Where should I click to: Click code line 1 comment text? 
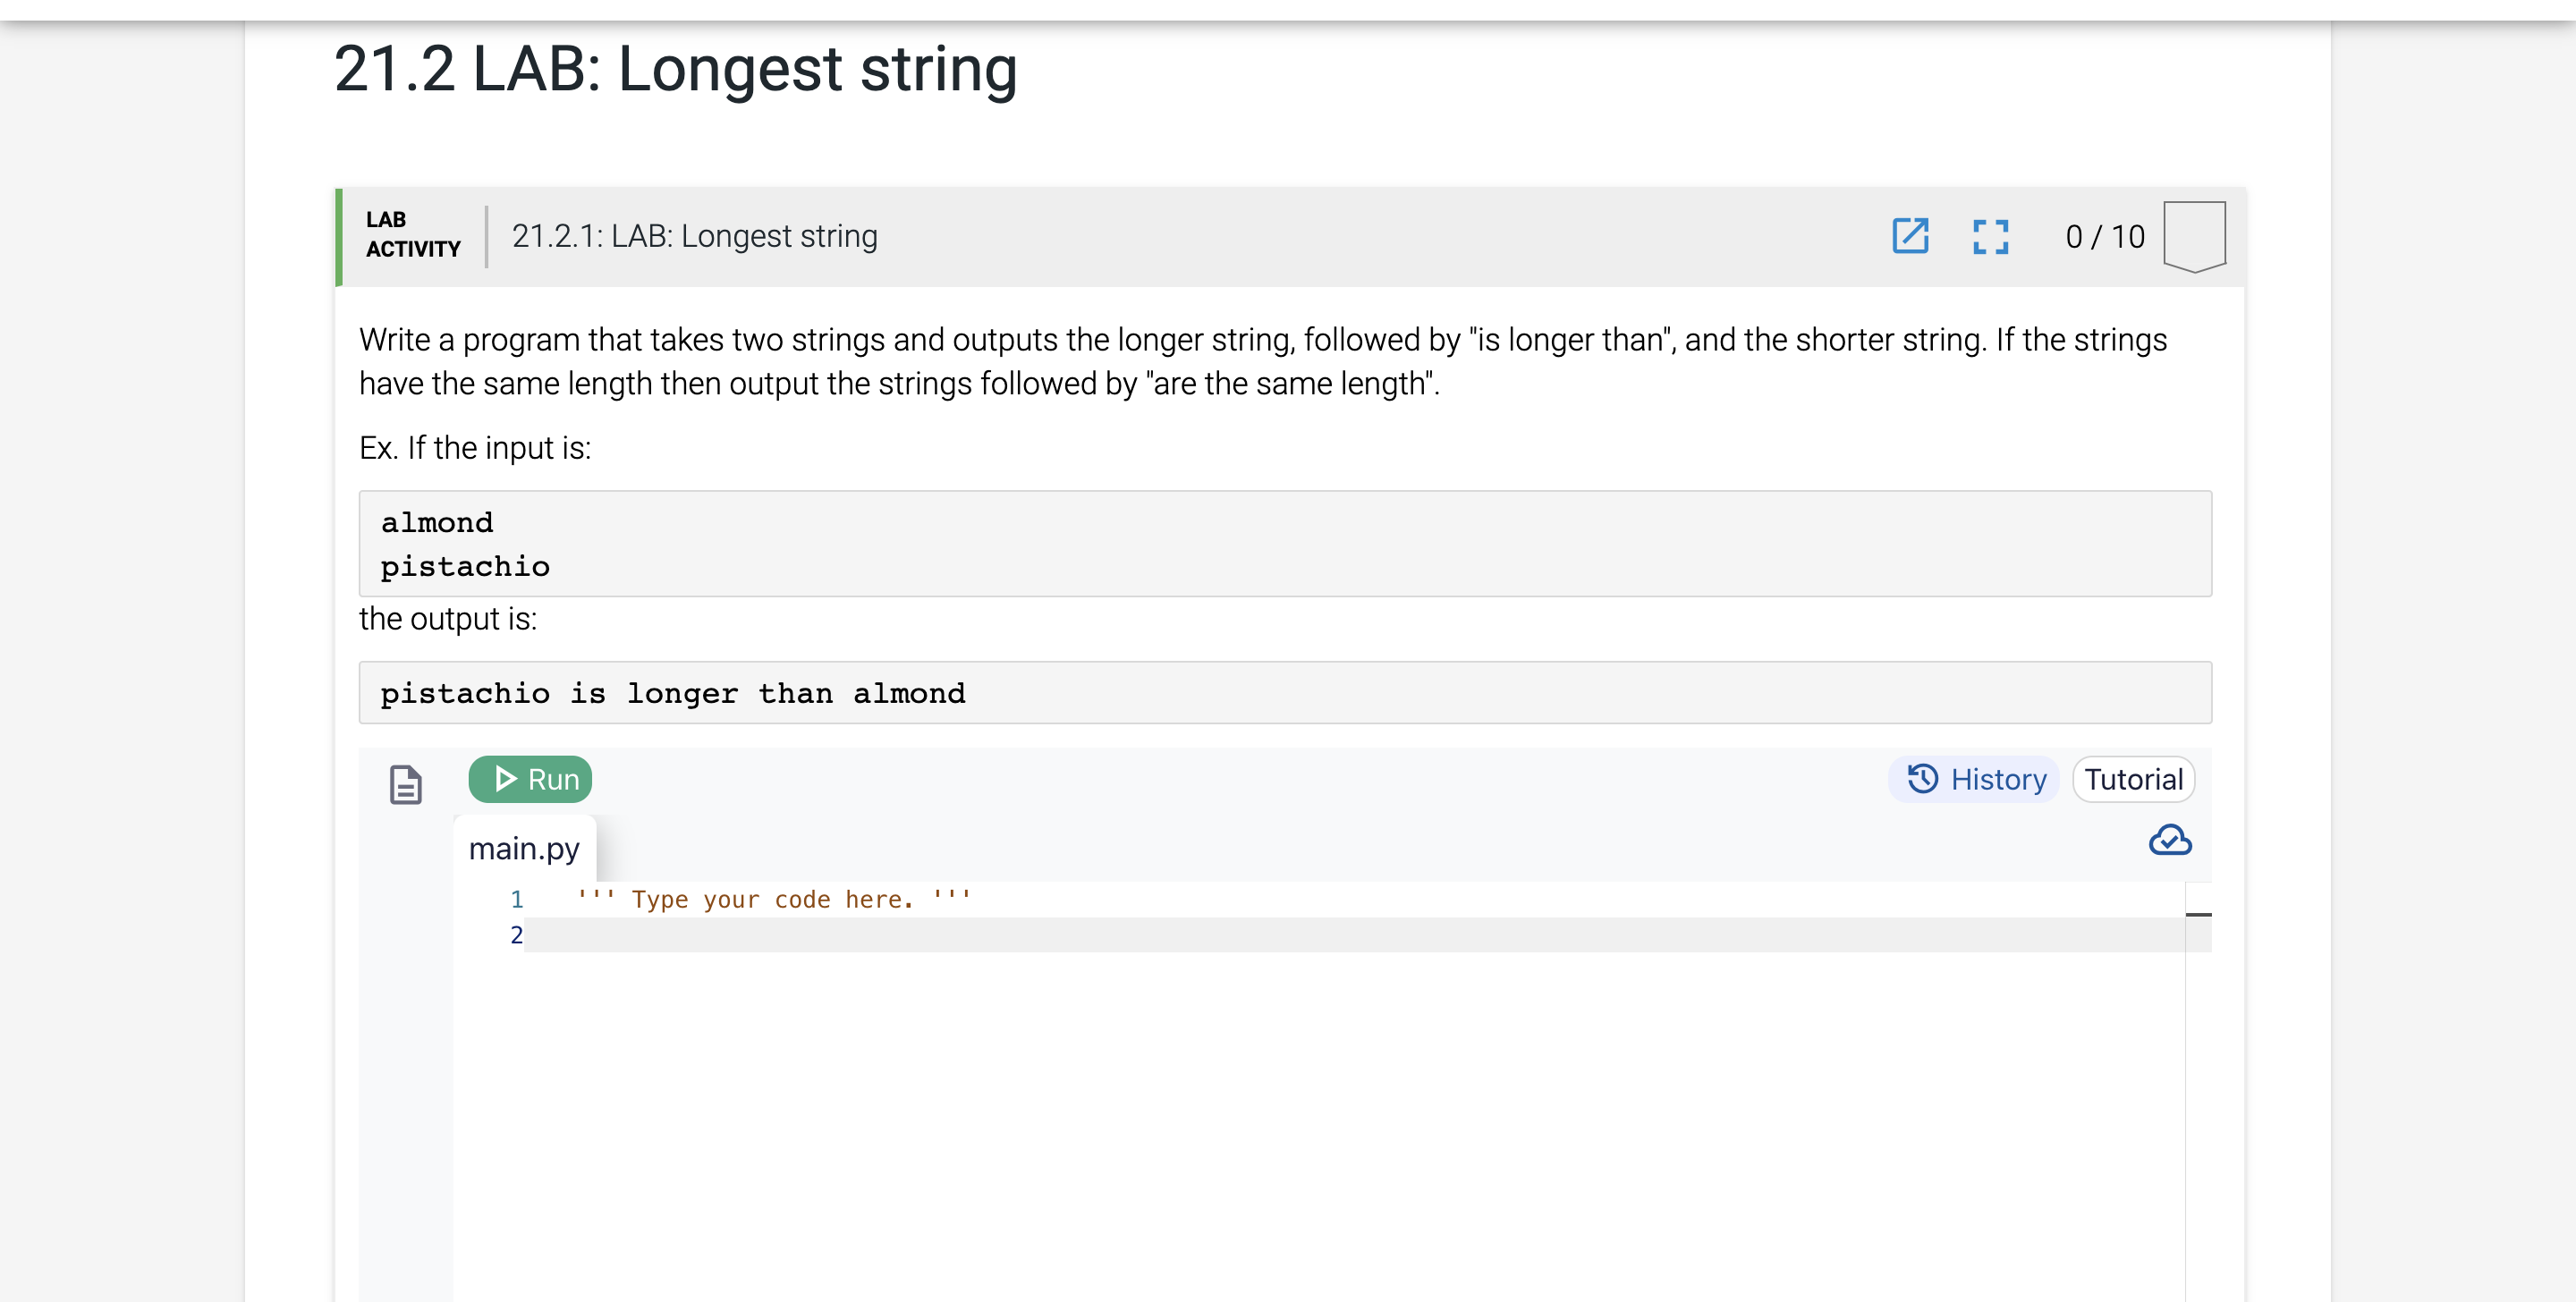click(773, 899)
